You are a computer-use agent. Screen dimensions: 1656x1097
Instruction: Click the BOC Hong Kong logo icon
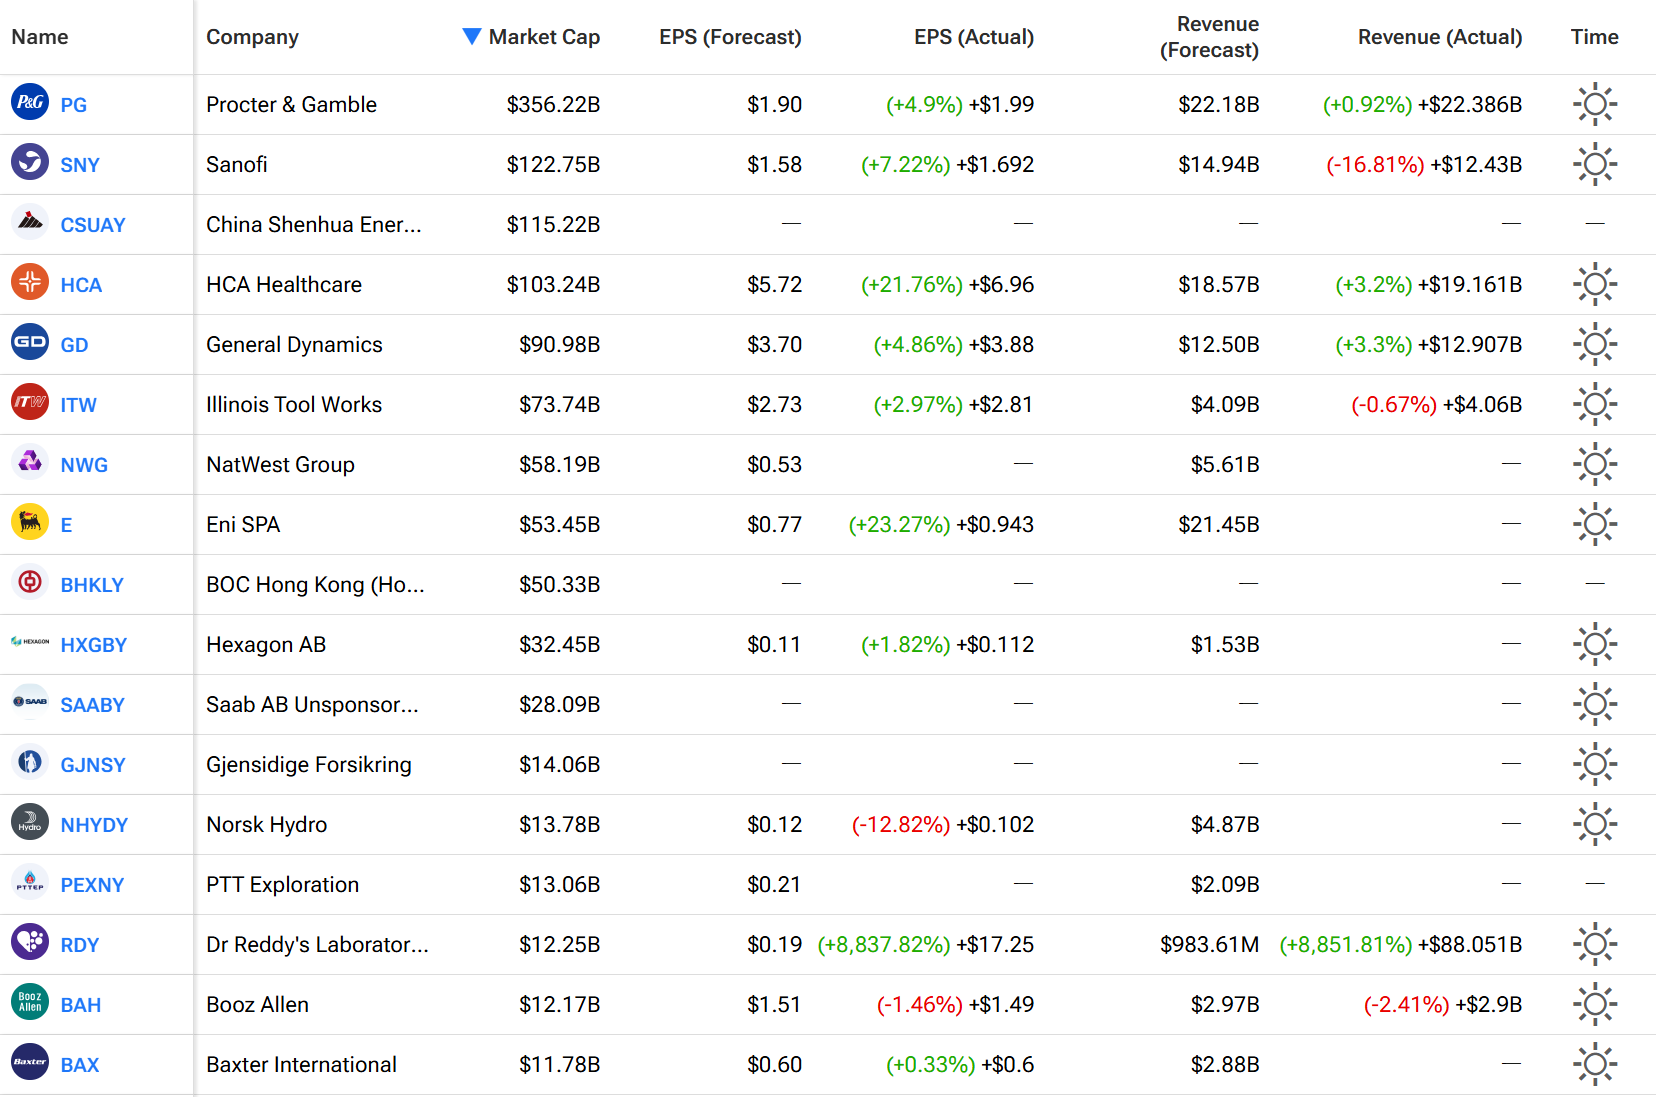point(30,582)
